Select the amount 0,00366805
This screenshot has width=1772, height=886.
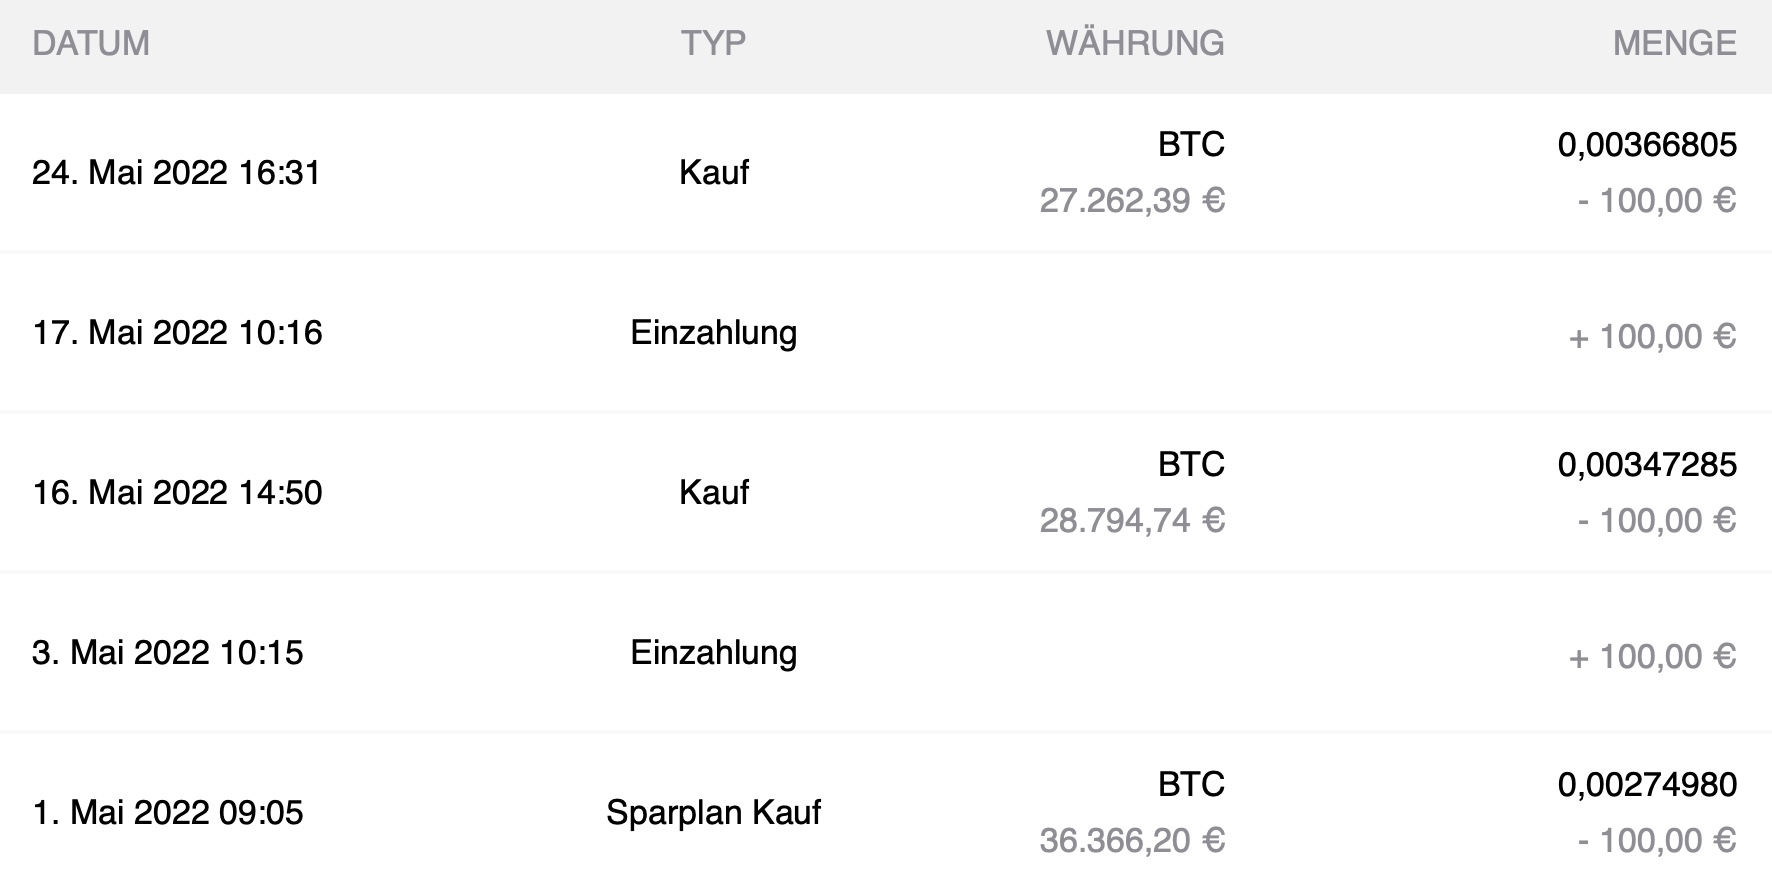click(1647, 145)
